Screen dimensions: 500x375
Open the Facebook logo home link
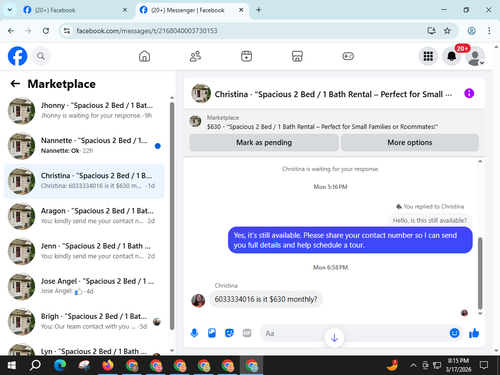[x=17, y=56]
